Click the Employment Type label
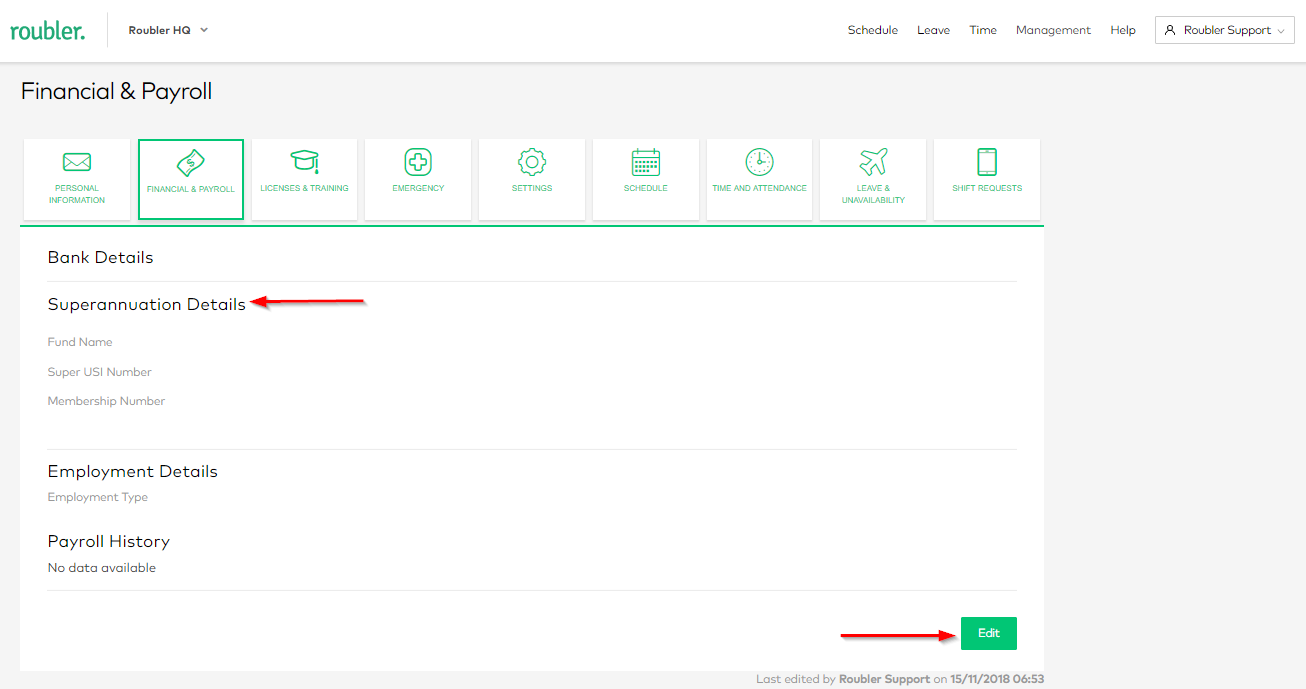This screenshot has height=689, width=1306. [x=98, y=497]
